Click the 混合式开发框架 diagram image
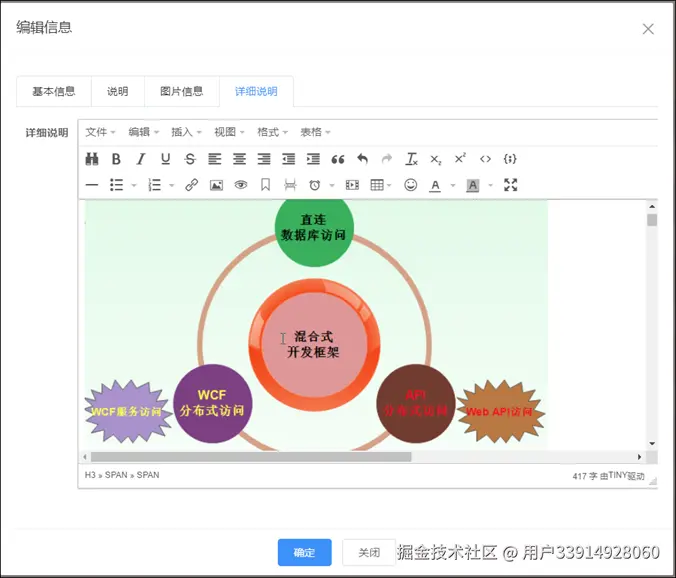This screenshot has height=578, width=676. pyautogui.click(x=316, y=325)
